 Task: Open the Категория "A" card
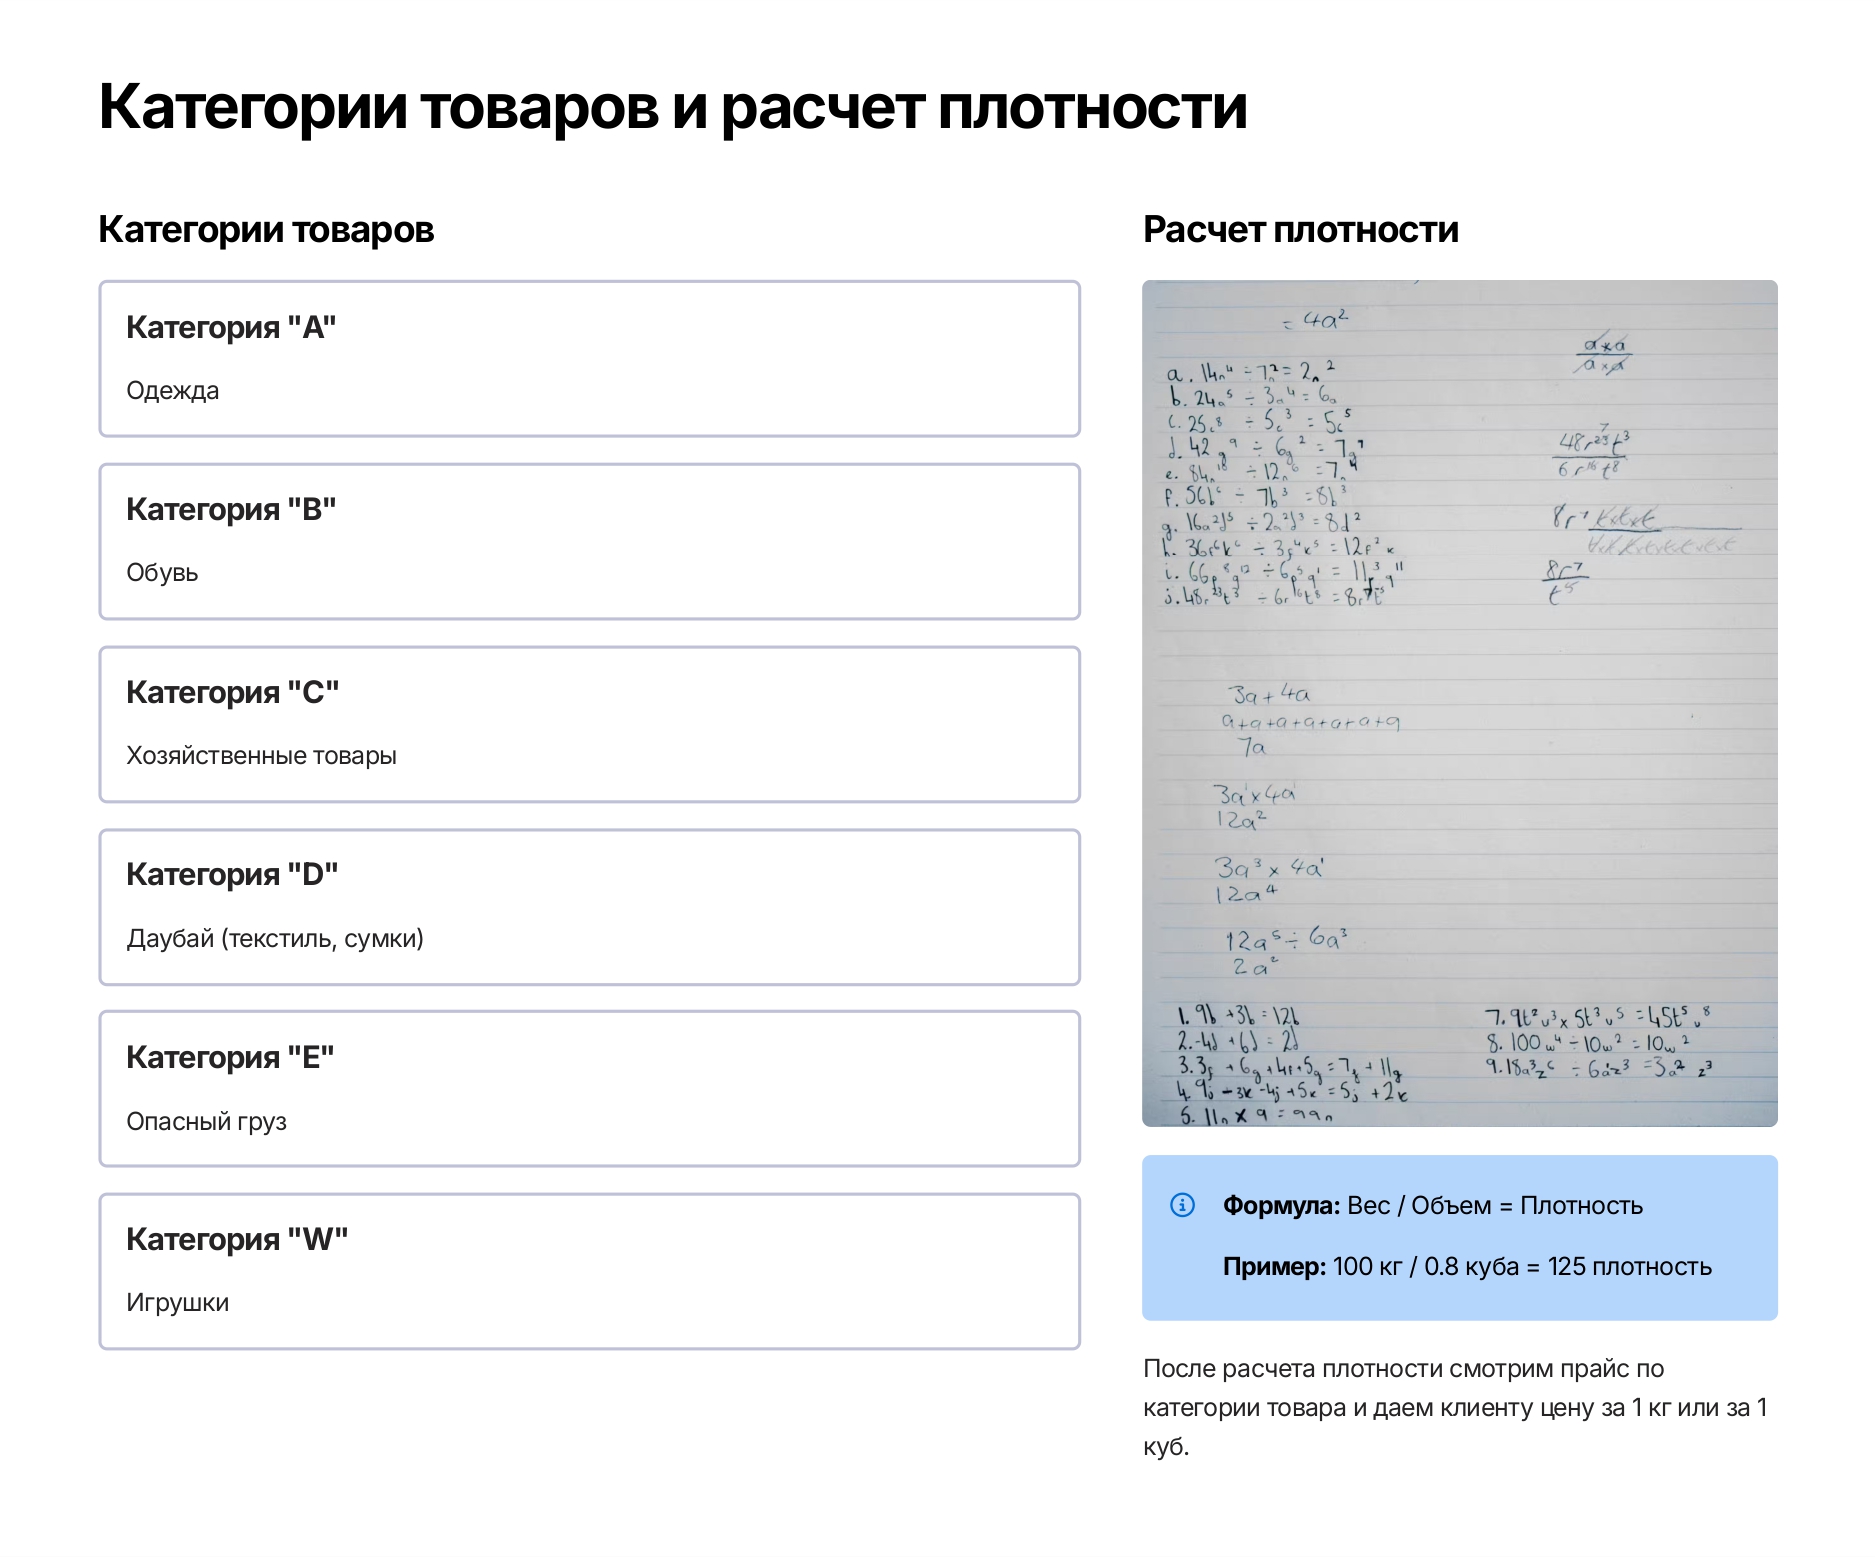(590, 359)
